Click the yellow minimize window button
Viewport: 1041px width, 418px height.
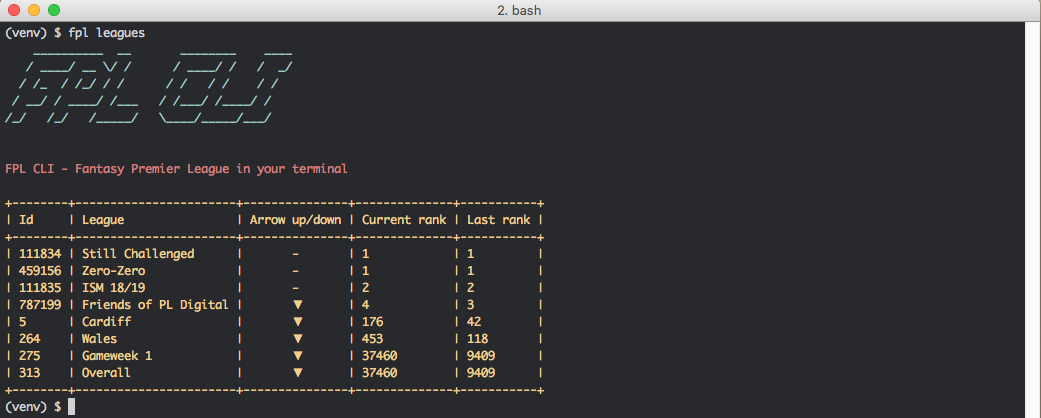(x=33, y=10)
